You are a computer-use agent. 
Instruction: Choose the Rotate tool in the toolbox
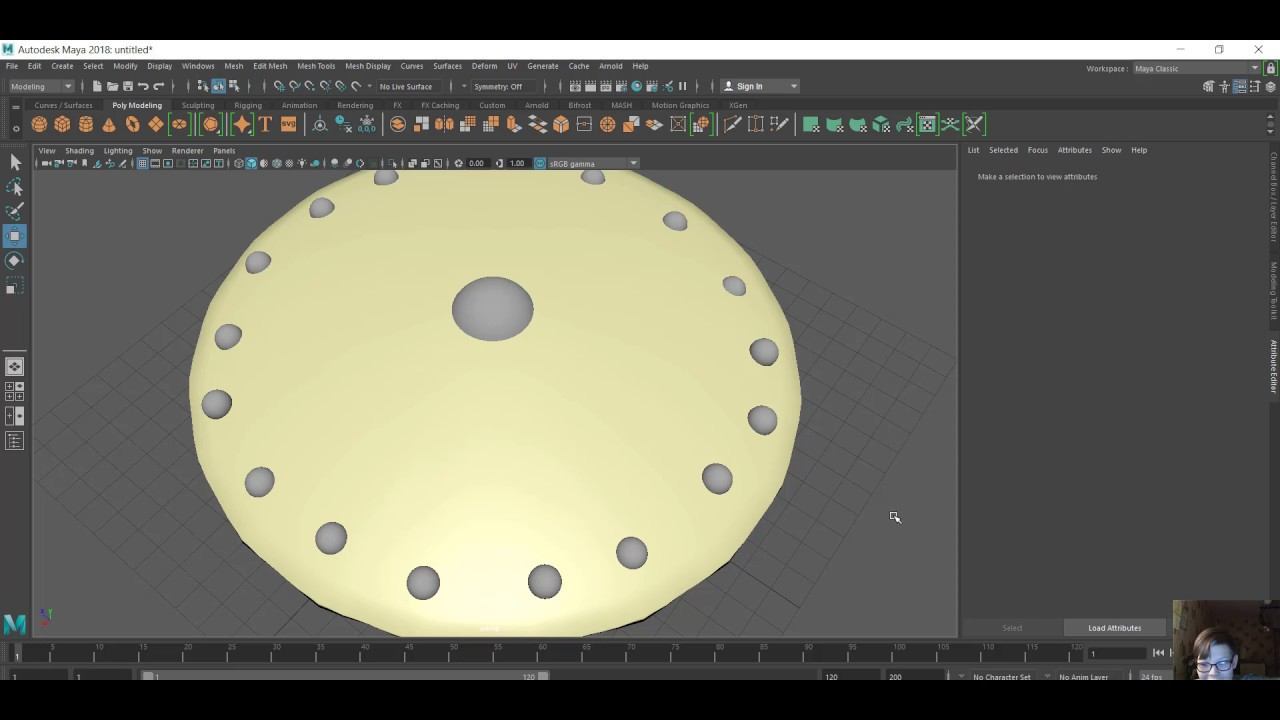(x=15, y=260)
